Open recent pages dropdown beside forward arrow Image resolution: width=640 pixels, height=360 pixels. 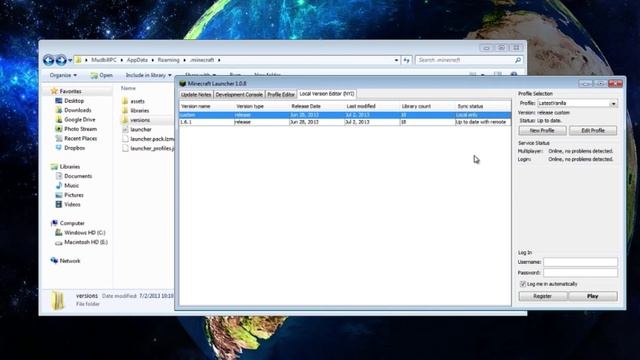(x=70, y=60)
